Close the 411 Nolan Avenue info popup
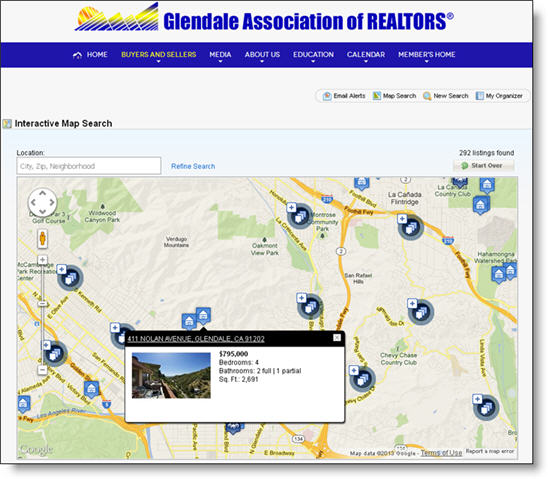This screenshot has height=479, width=548. [337, 338]
